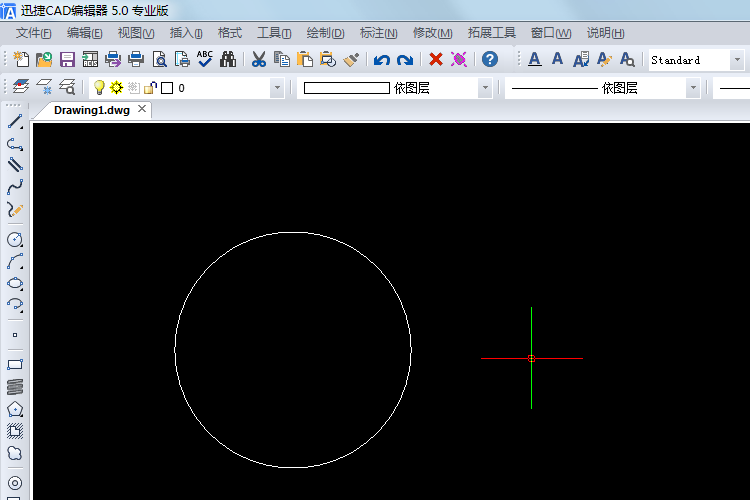The height and width of the screenshot is (500, 750).
Task: Toggle layer 0 lock padlock icon
Action: pyautogui.click(x=150, y=88)
